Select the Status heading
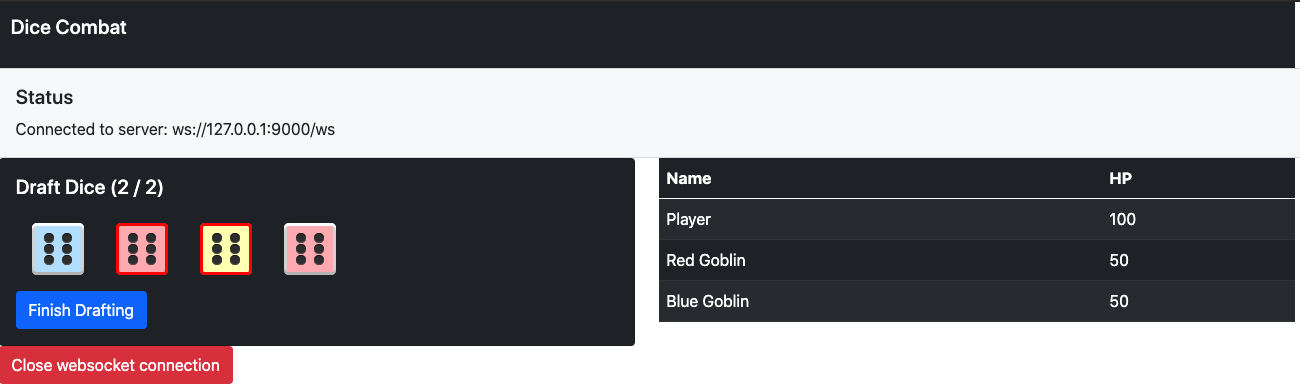1300x386 pixels. tap(44, 98)
